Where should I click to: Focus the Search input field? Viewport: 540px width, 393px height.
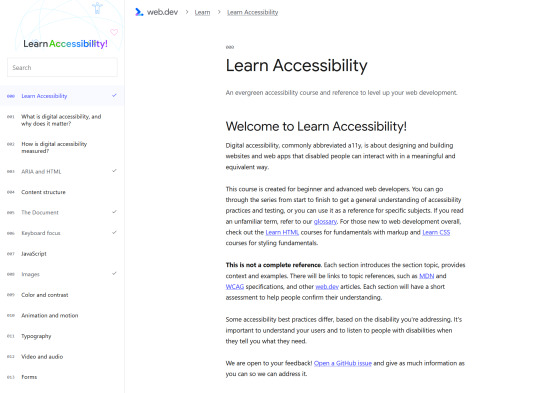62,68
